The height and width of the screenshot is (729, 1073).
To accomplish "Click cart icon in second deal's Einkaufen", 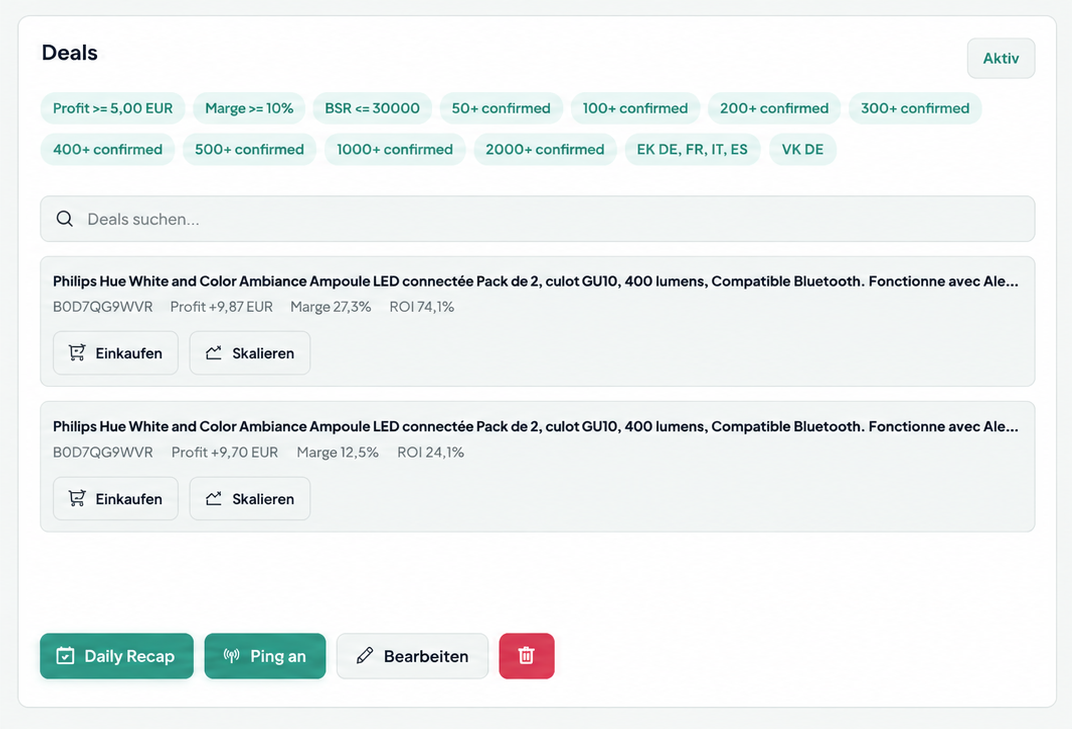I will tap(77, 498).
